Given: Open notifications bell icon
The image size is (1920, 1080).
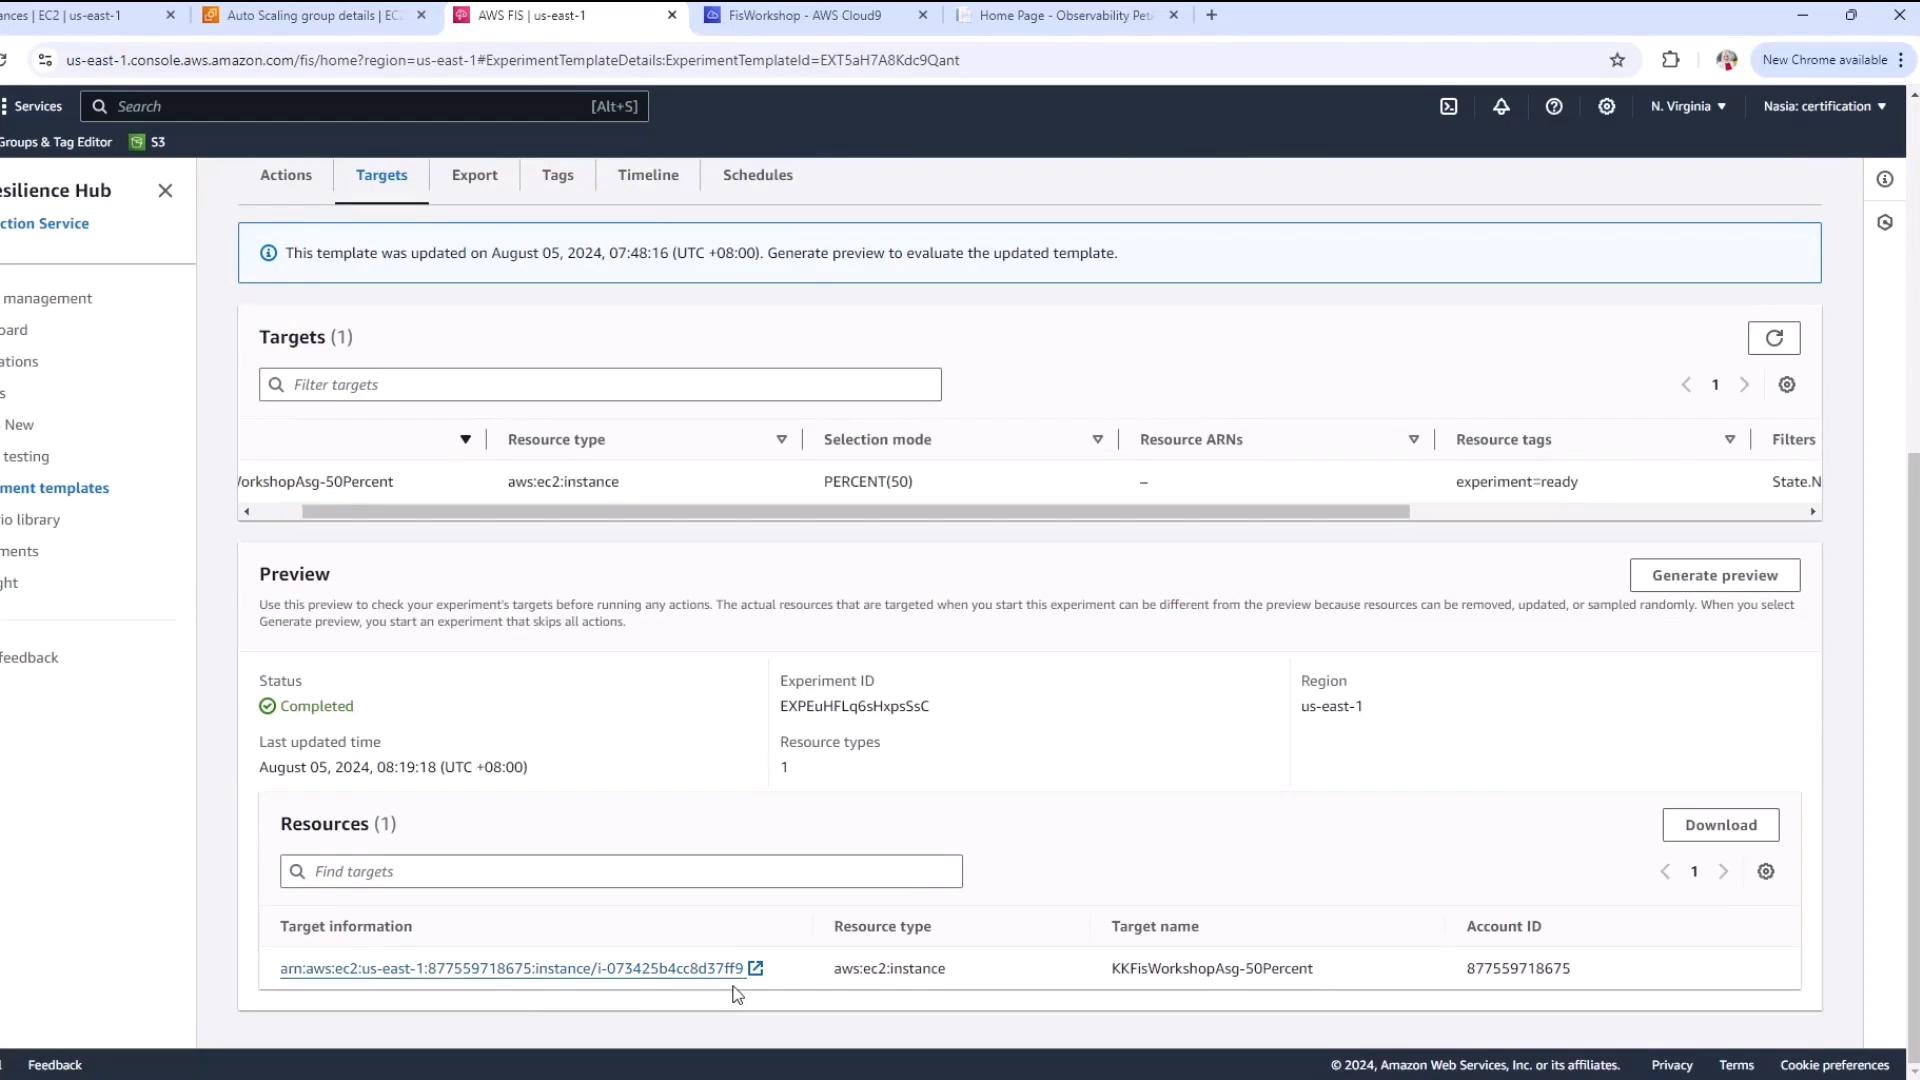Looking at the screenshot, I should (x=1501, y=106).
